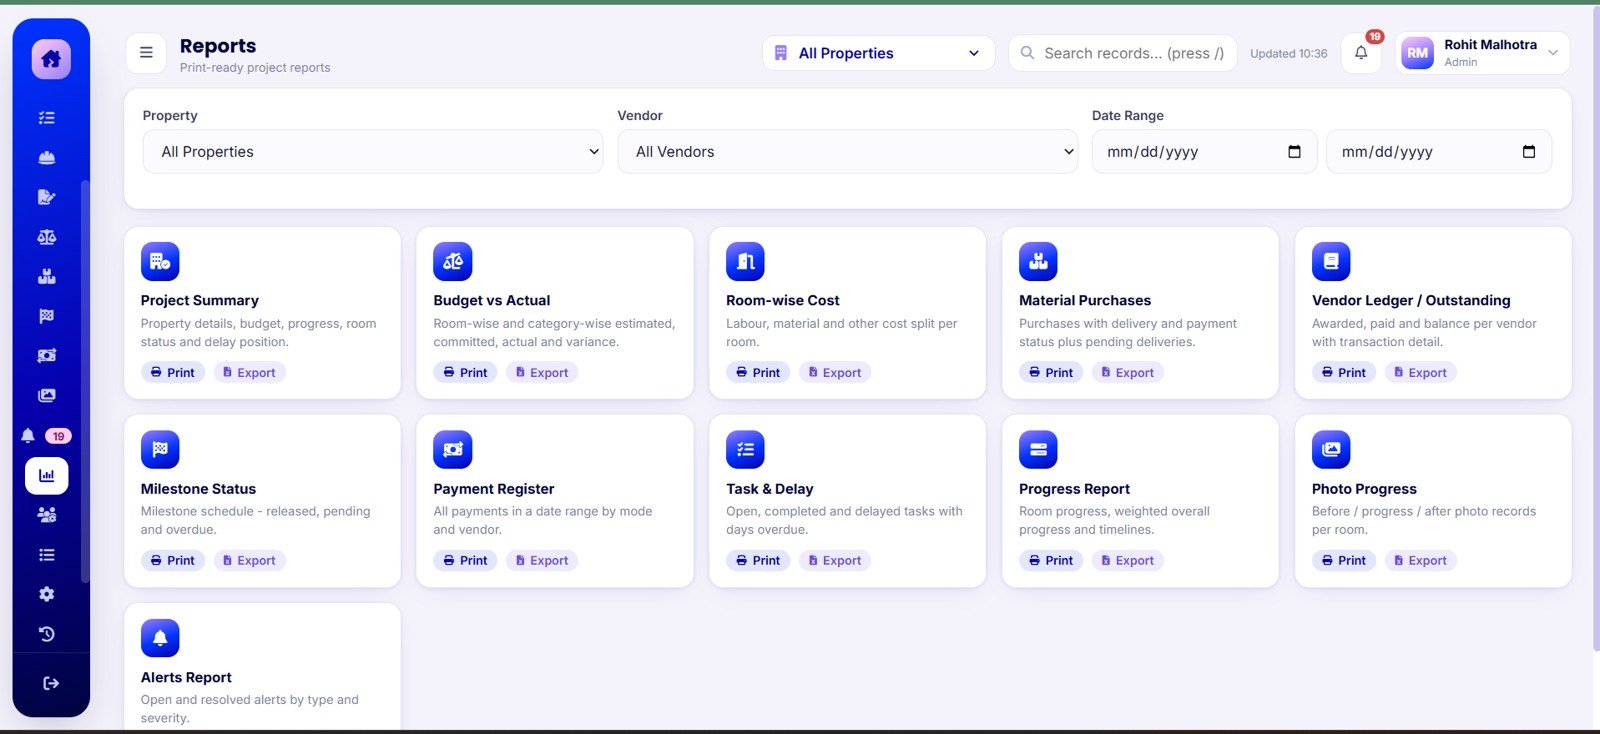Export the Project Summary report
The height and width of the screenshot is (734, 1600).
tap(250, 373)
